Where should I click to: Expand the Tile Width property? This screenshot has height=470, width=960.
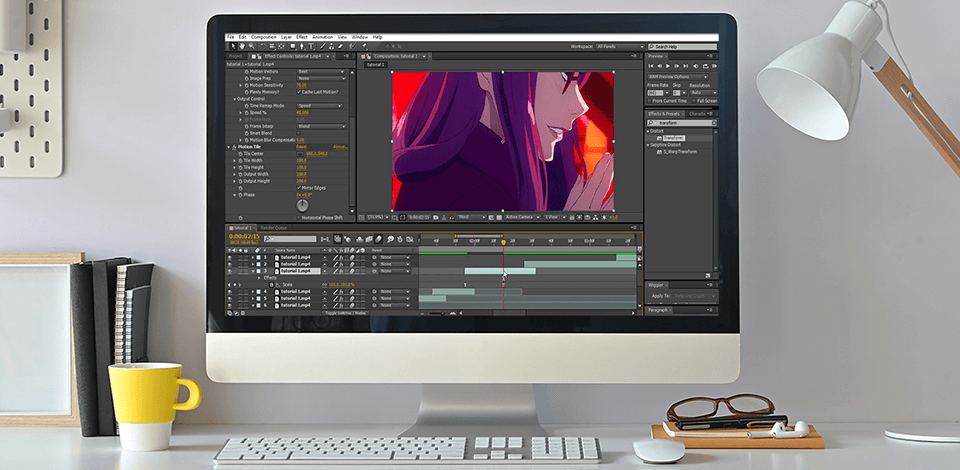pyautogui.click(x=234, y=160)
